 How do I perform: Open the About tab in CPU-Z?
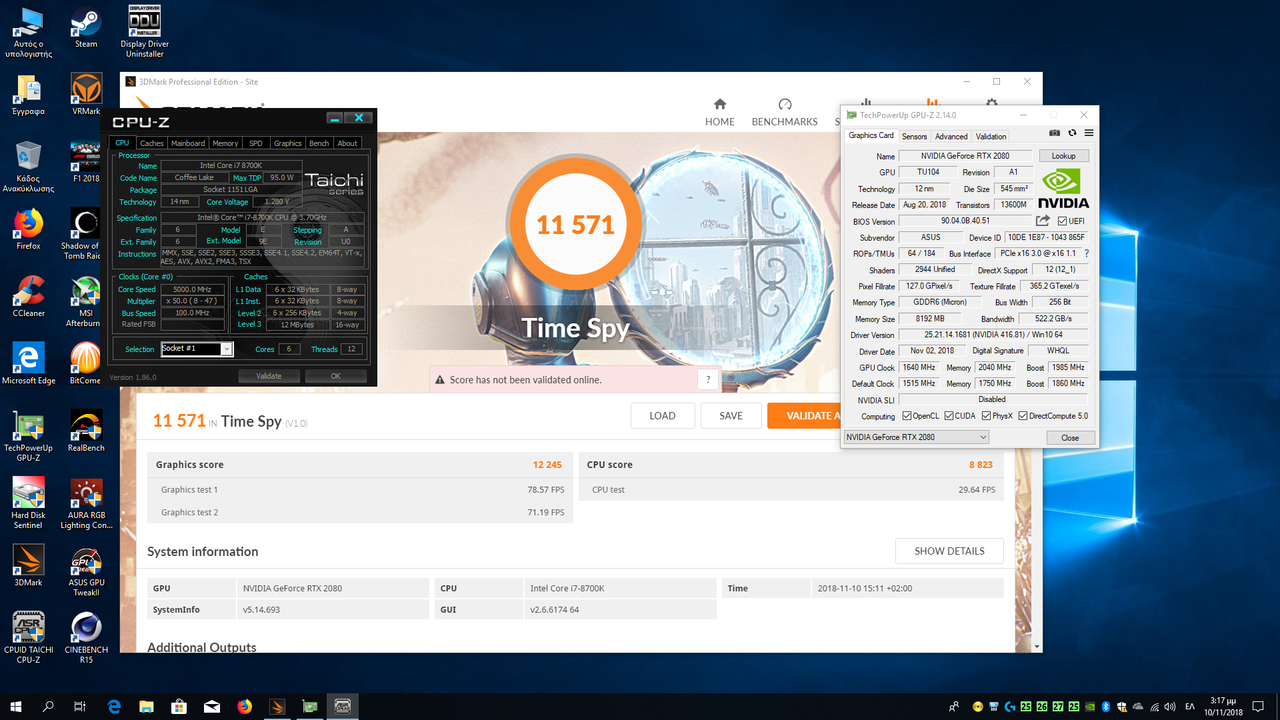pos(347,143)
